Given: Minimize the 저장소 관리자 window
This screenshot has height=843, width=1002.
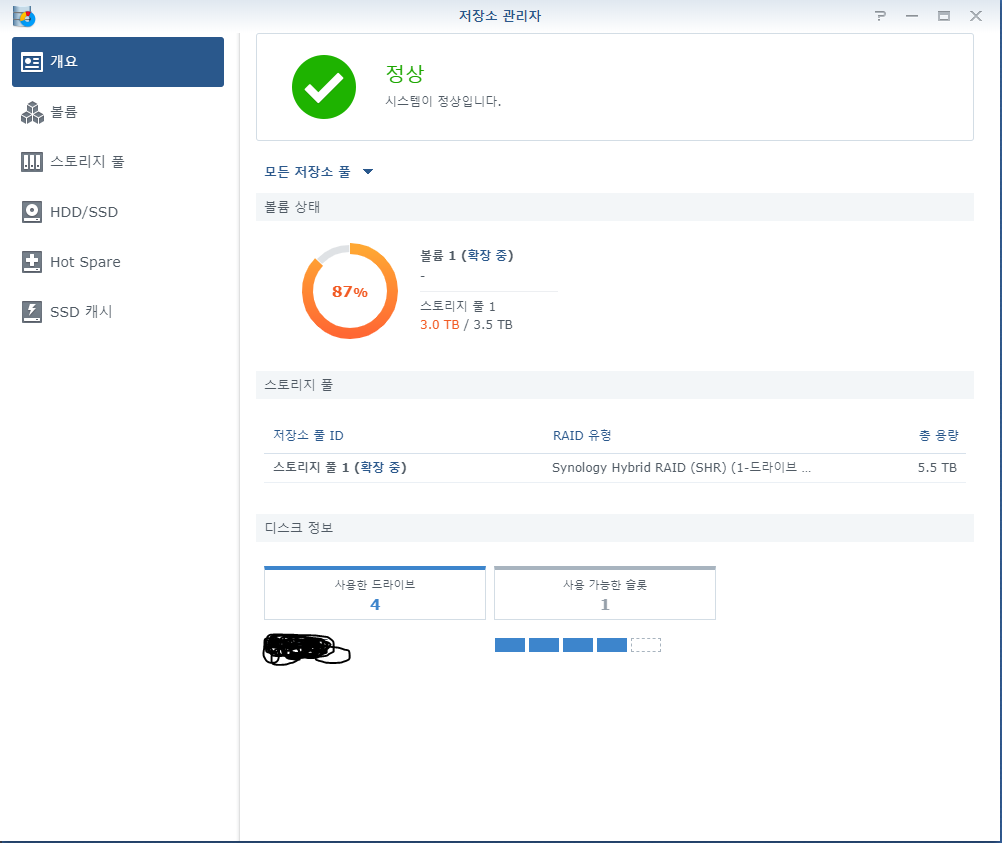Looking at the screenshot, I should (912, 16).
